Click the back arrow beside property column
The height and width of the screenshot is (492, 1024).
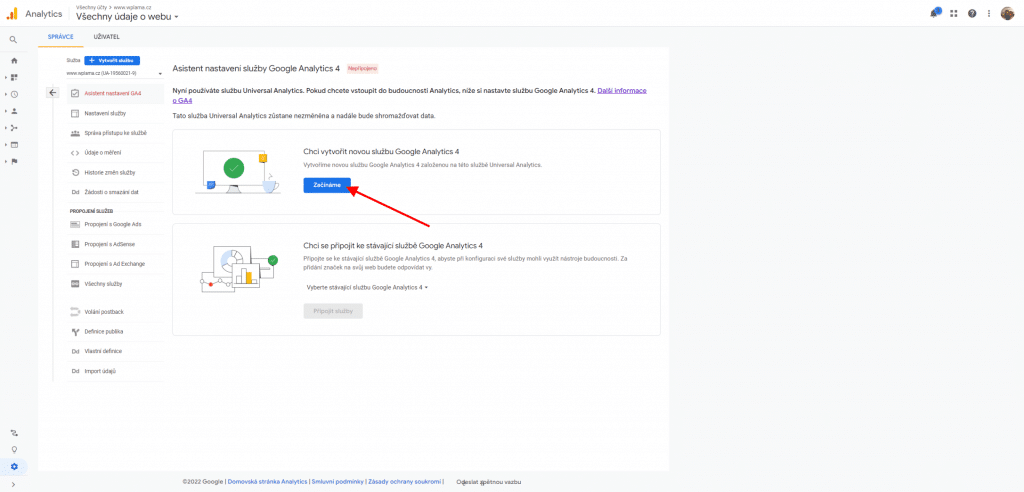pyautogui.click(x=53, y=93)
